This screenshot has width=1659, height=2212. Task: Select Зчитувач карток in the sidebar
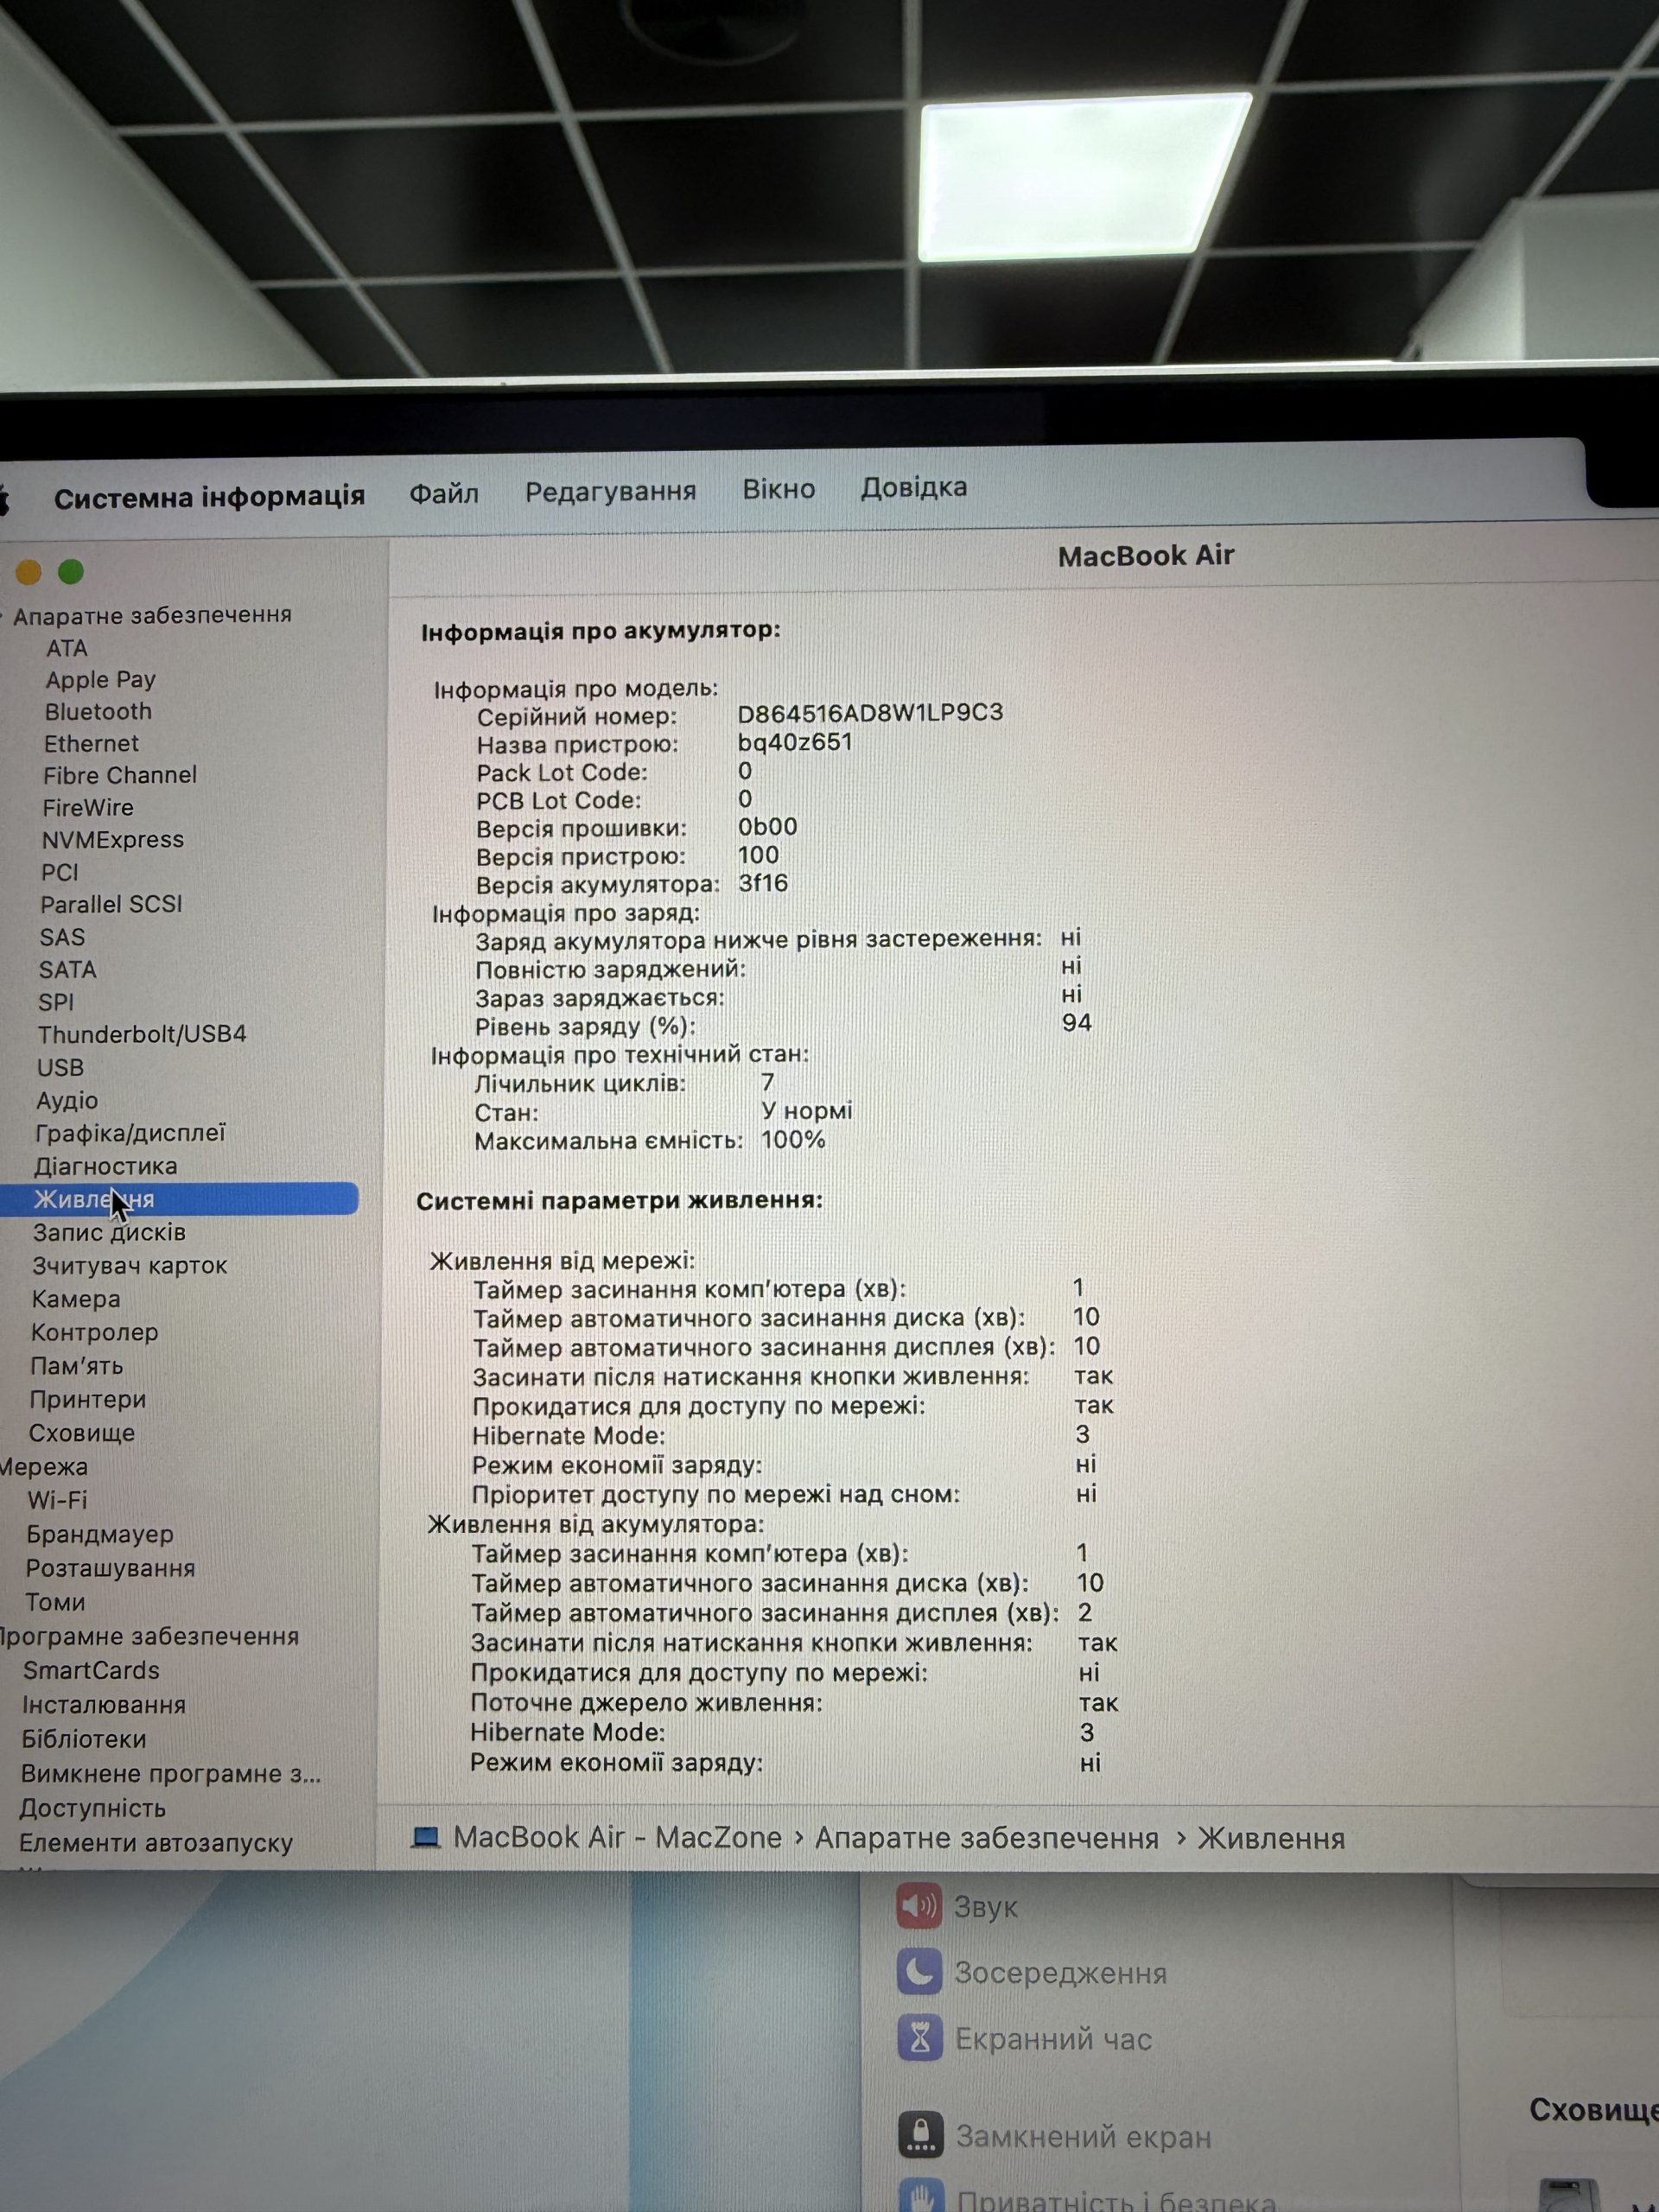pos(130,1265)
